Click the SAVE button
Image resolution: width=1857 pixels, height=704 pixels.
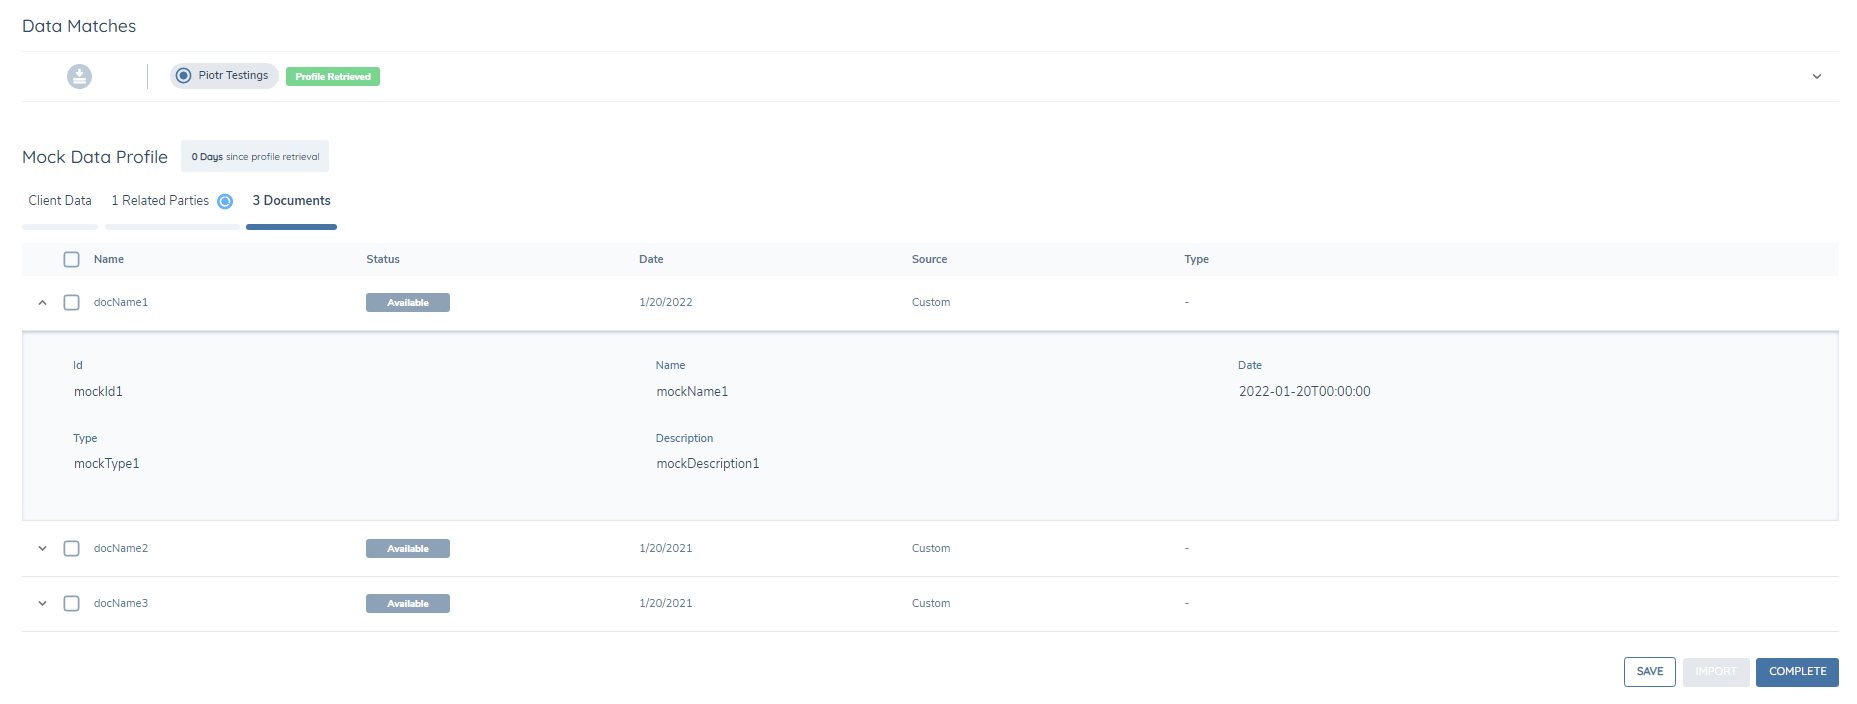1649,672
